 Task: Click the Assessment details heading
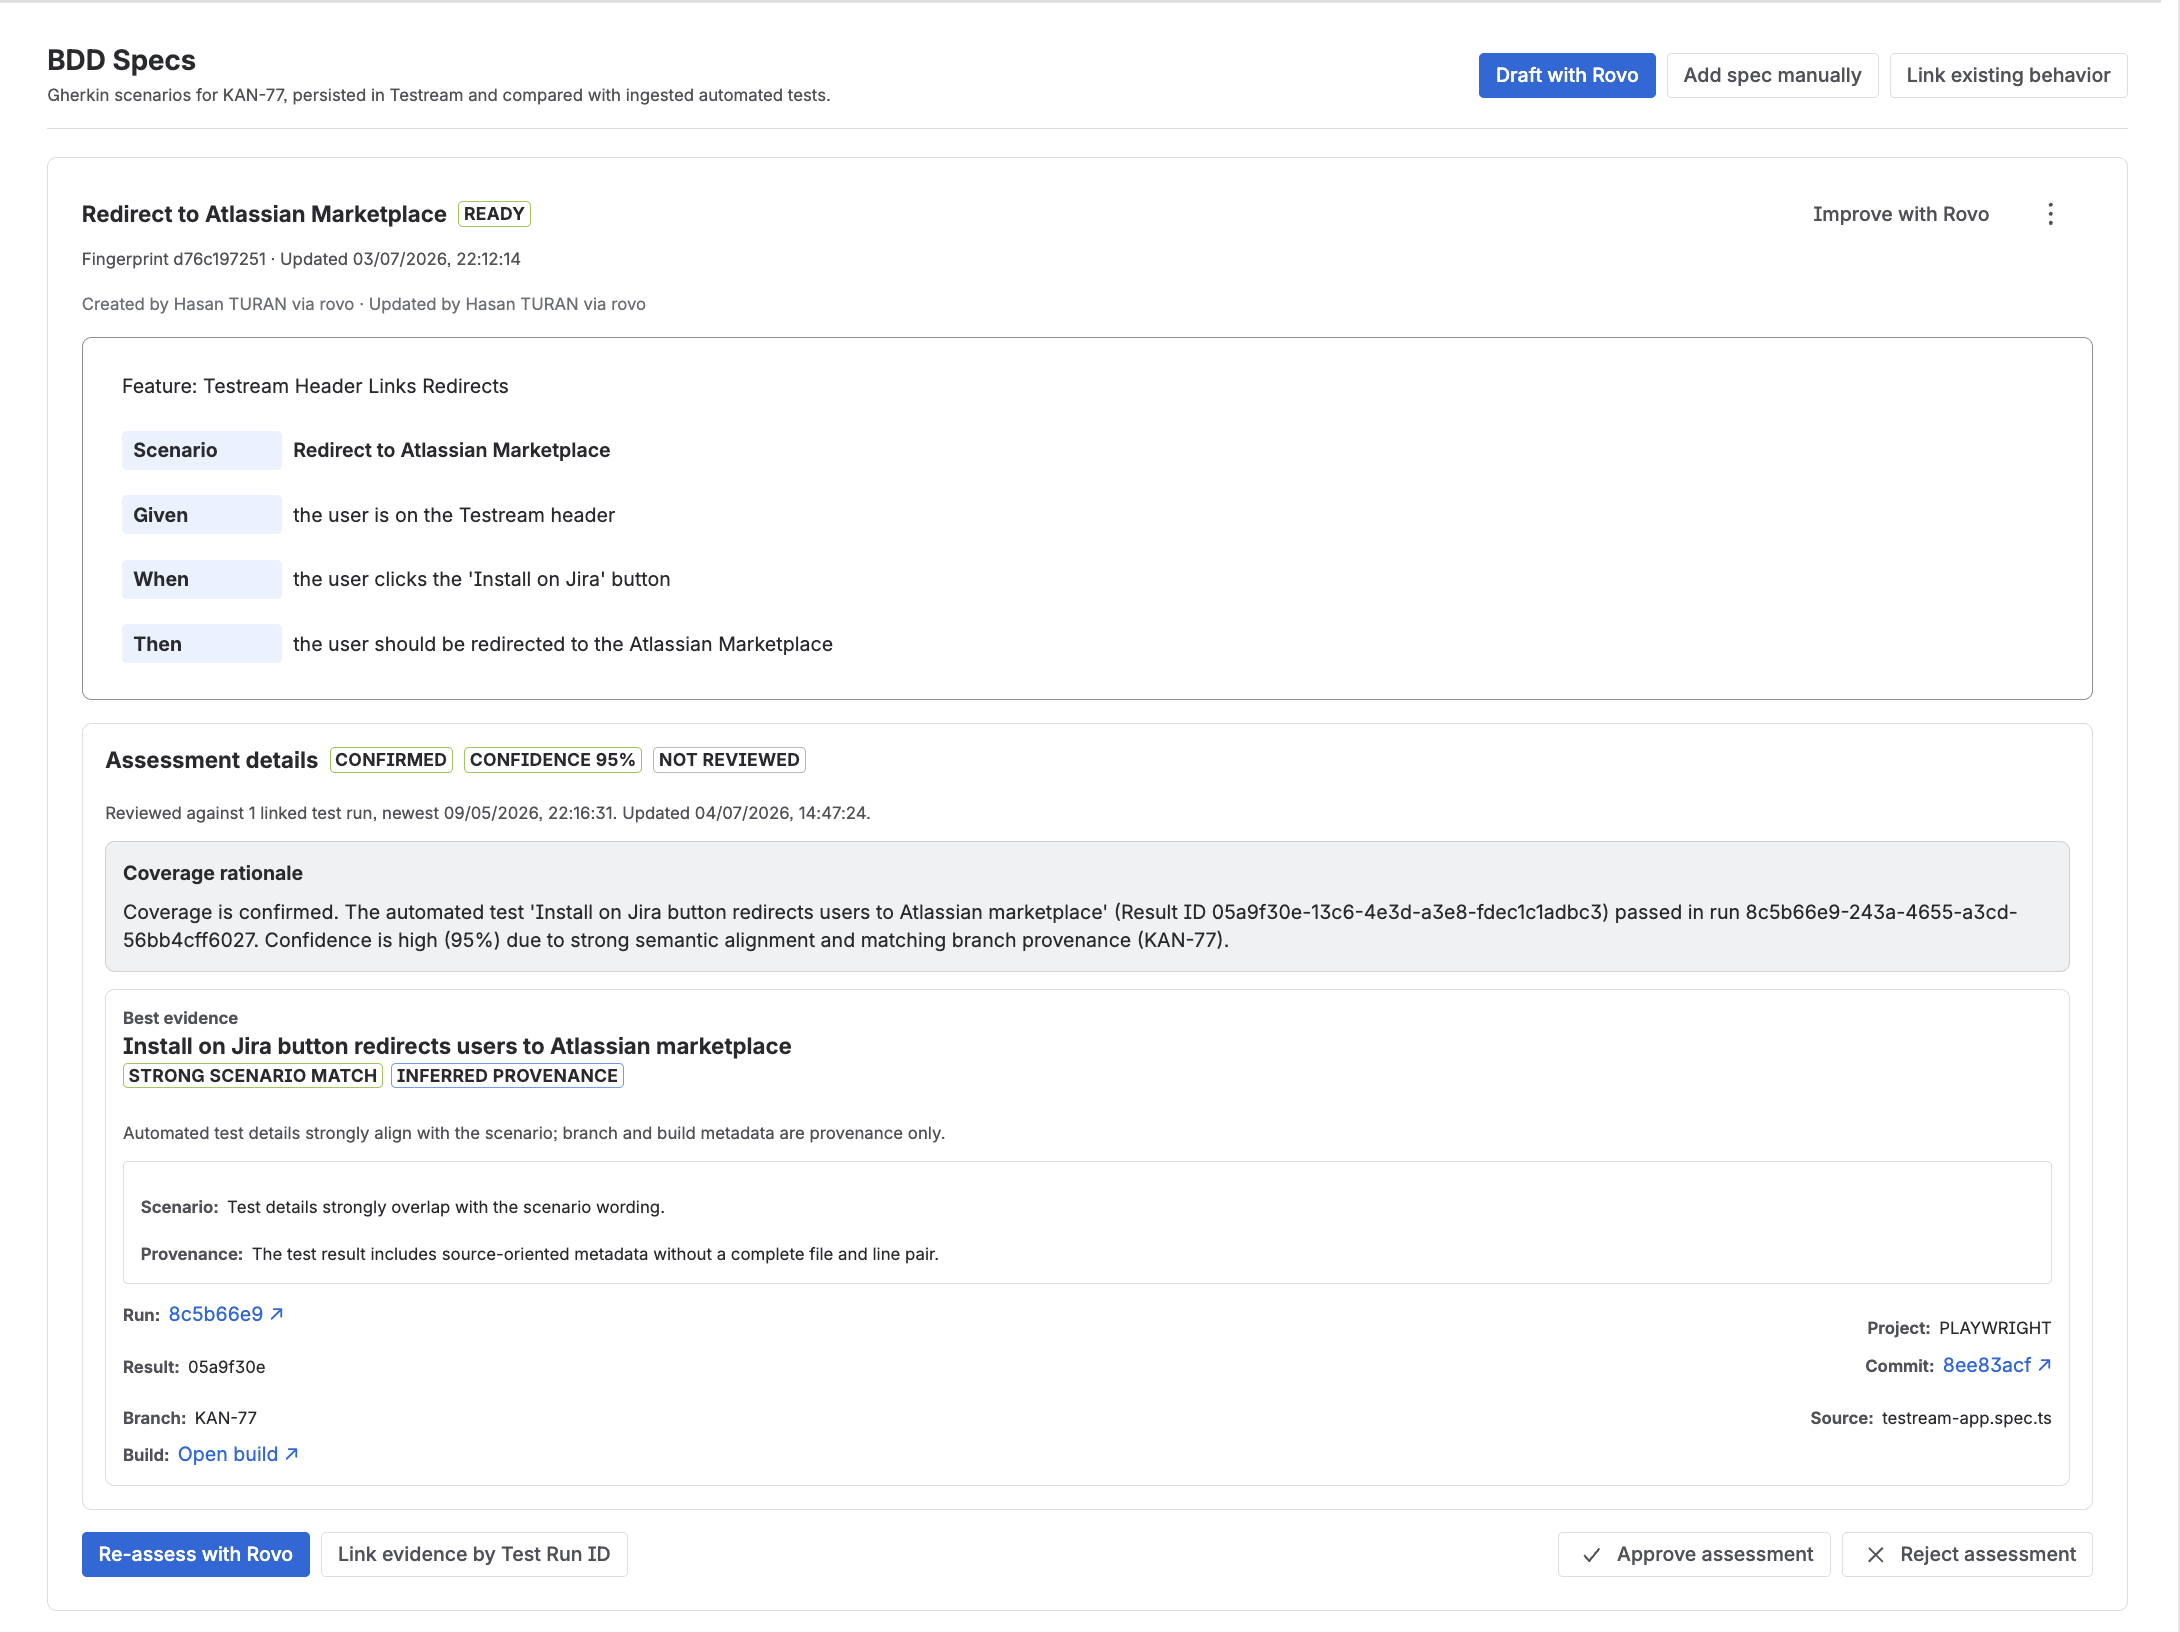212,760
